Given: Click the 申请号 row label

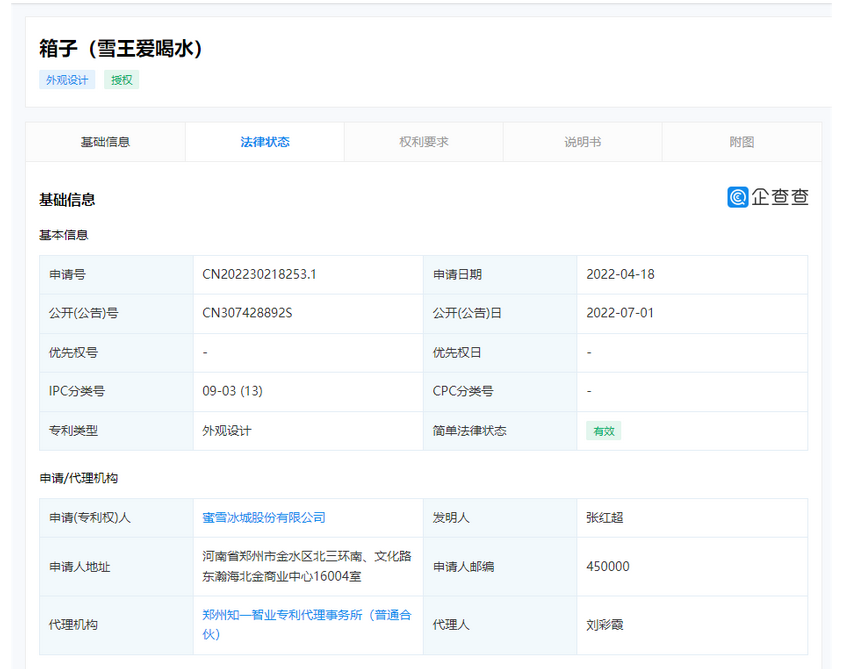Looking at the screenshot, I should (67, 274).
